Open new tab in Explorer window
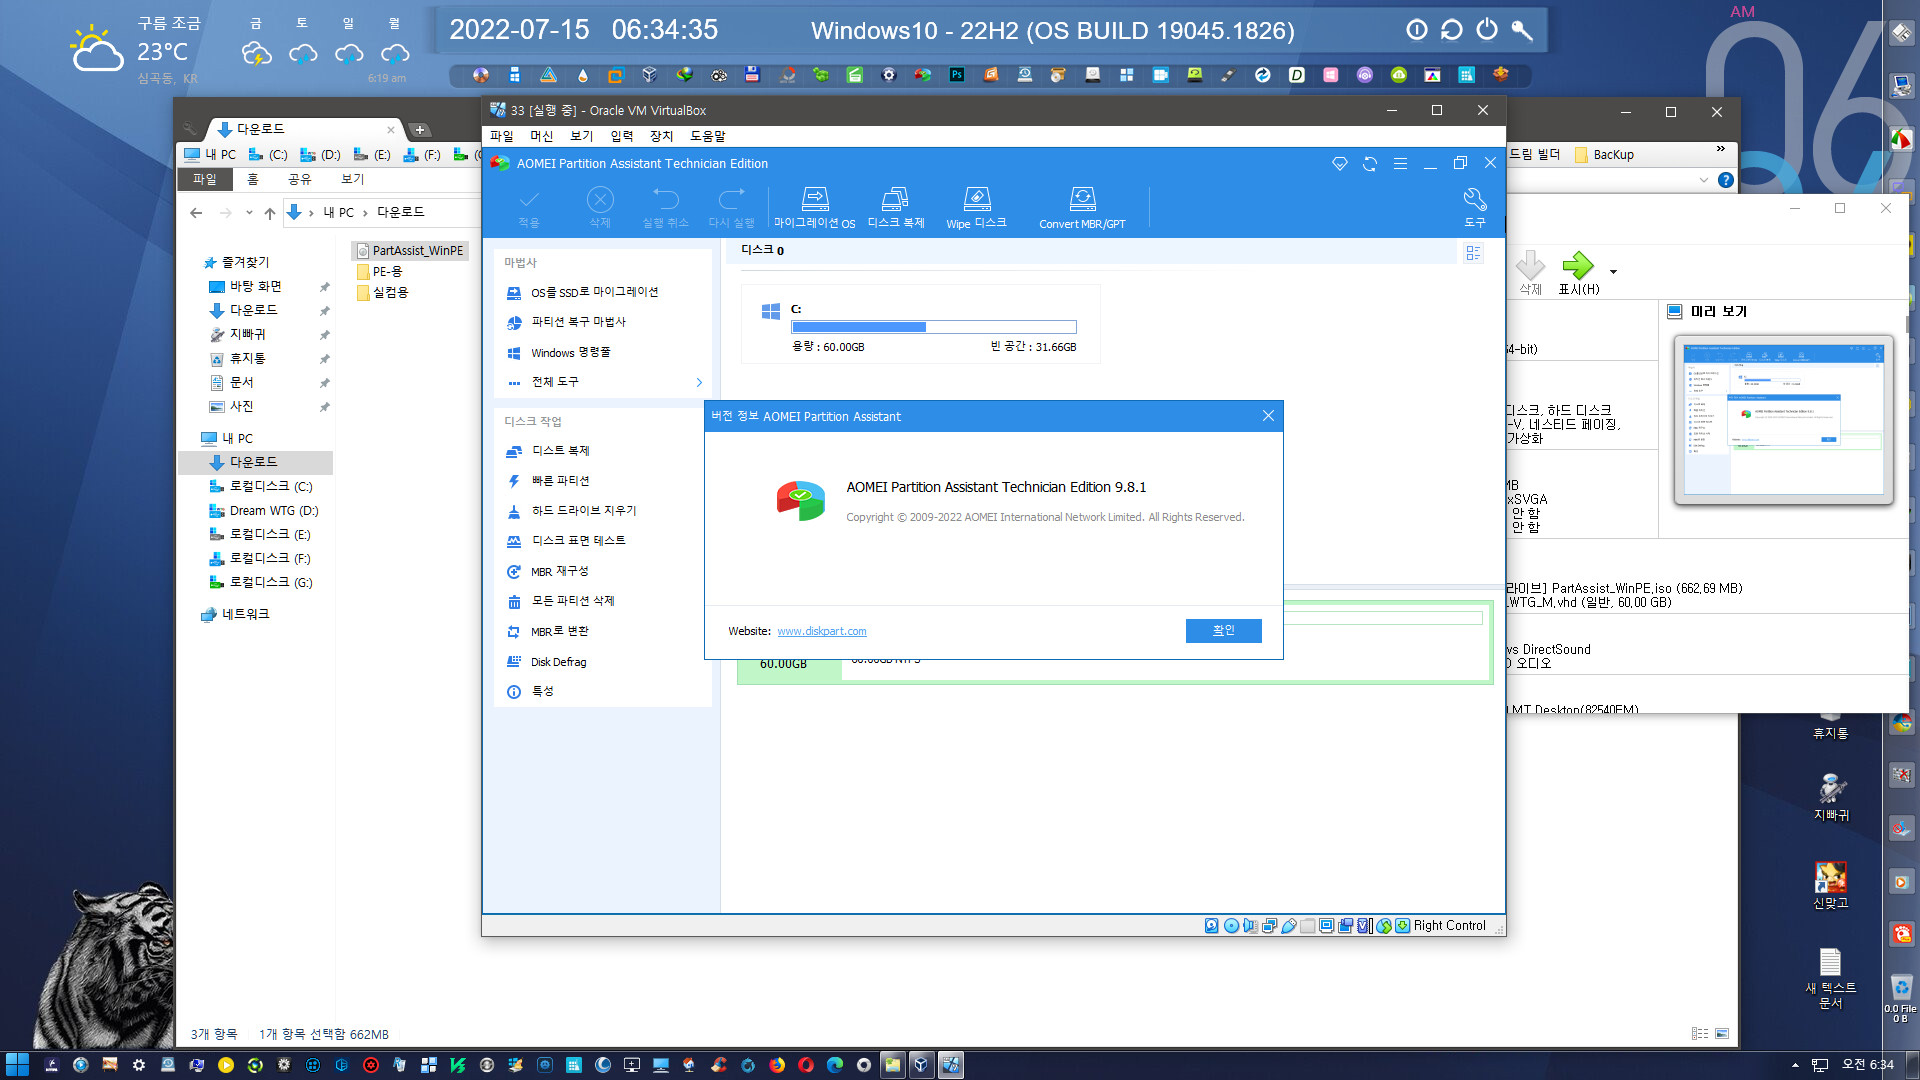The image size is (1920, 1080). (x=420, y=130)
